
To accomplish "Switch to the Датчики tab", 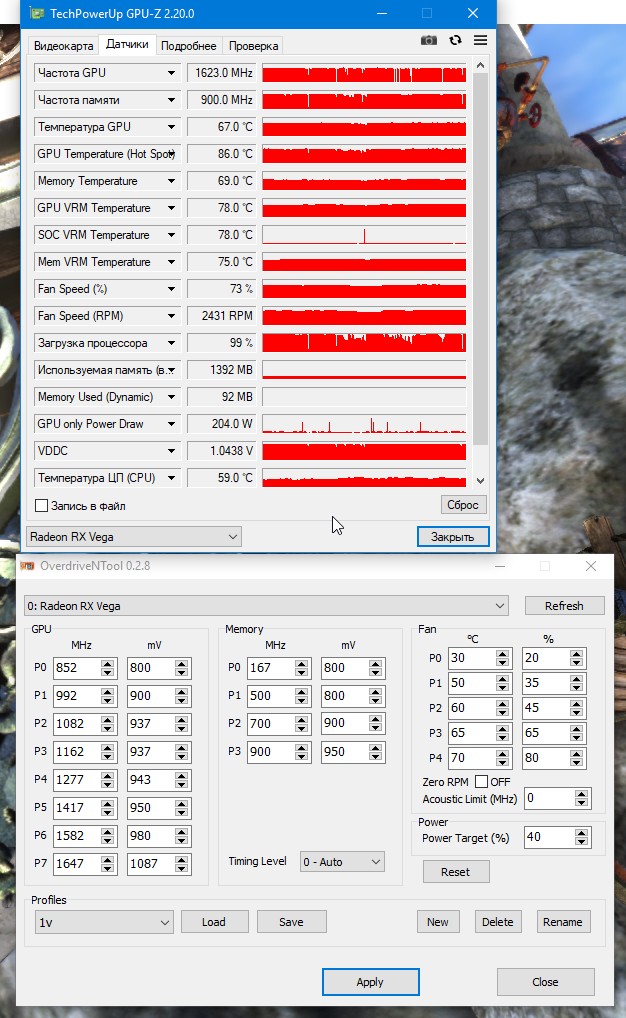I will pyautogui.click(x=127, y=44).
